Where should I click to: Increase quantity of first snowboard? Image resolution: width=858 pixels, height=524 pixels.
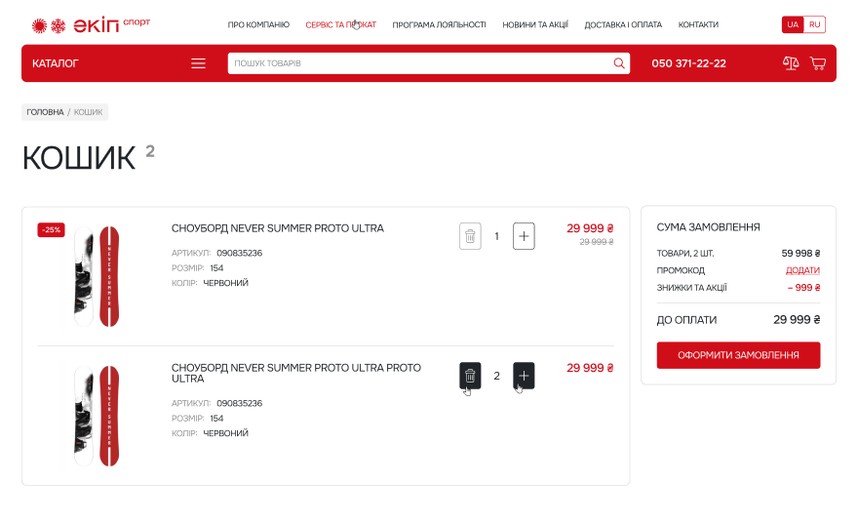[524, 236]
